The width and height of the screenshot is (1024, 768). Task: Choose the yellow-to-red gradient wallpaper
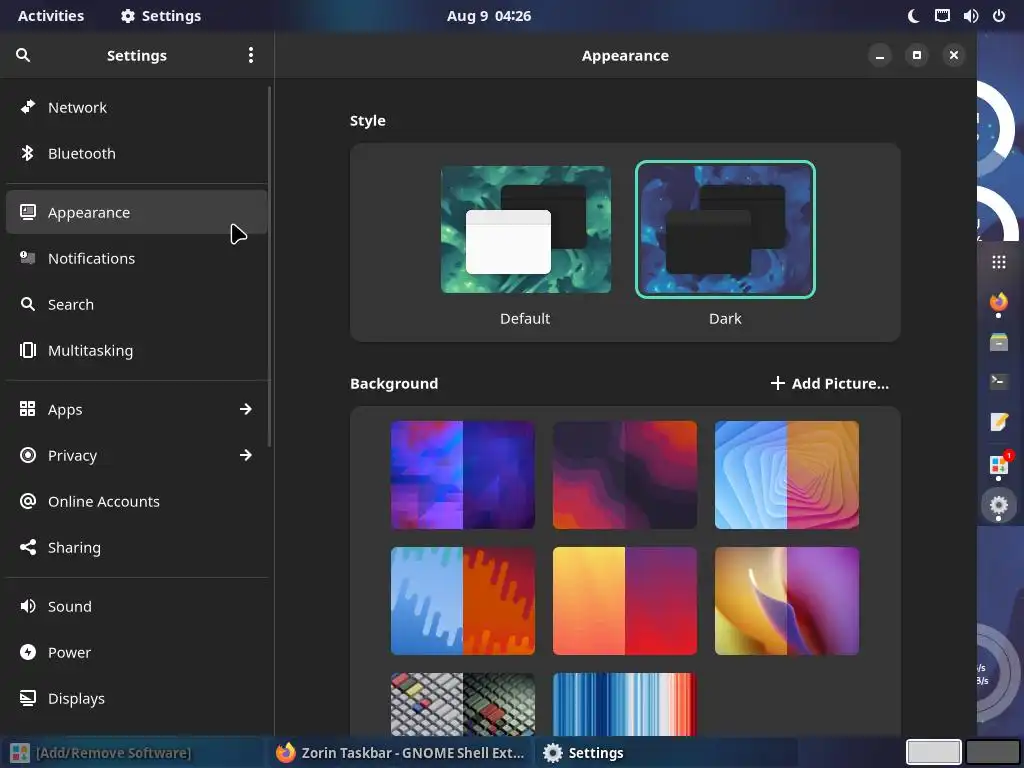[x=624, y=601]
